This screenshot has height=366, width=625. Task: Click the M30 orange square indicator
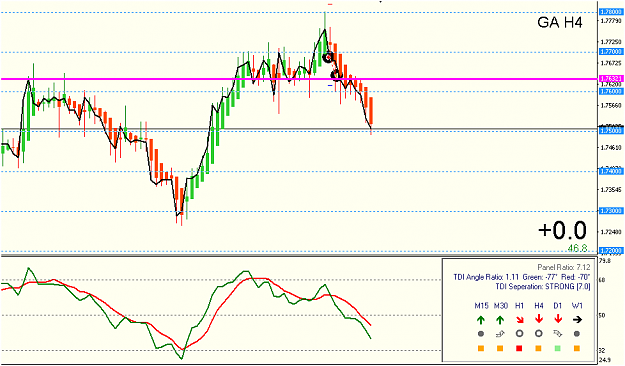pyautogui.click(x=500, y=348)
